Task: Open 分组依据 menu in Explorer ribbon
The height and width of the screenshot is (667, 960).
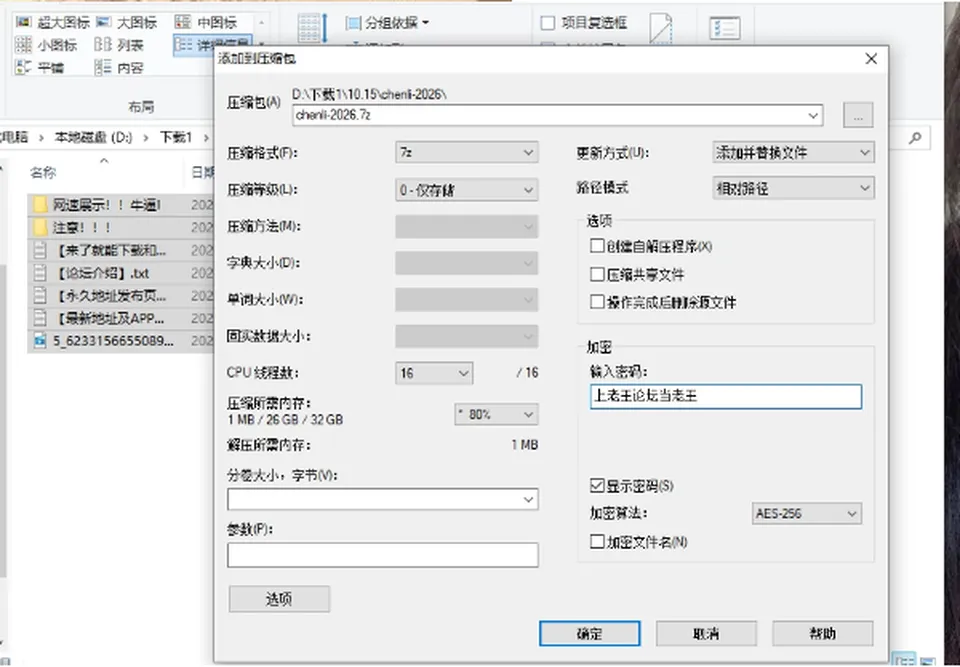Action: (388, 23)
